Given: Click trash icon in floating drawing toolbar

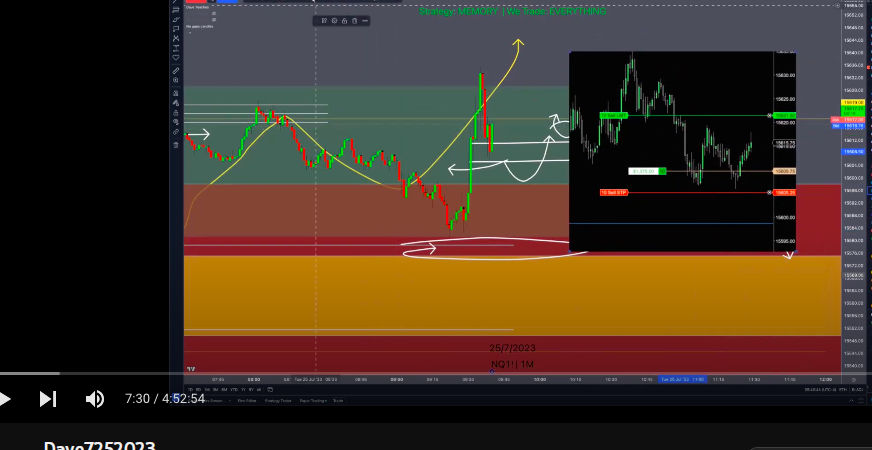Looking at the screenshot, I should pyautogui.click(x=354, y=21).
